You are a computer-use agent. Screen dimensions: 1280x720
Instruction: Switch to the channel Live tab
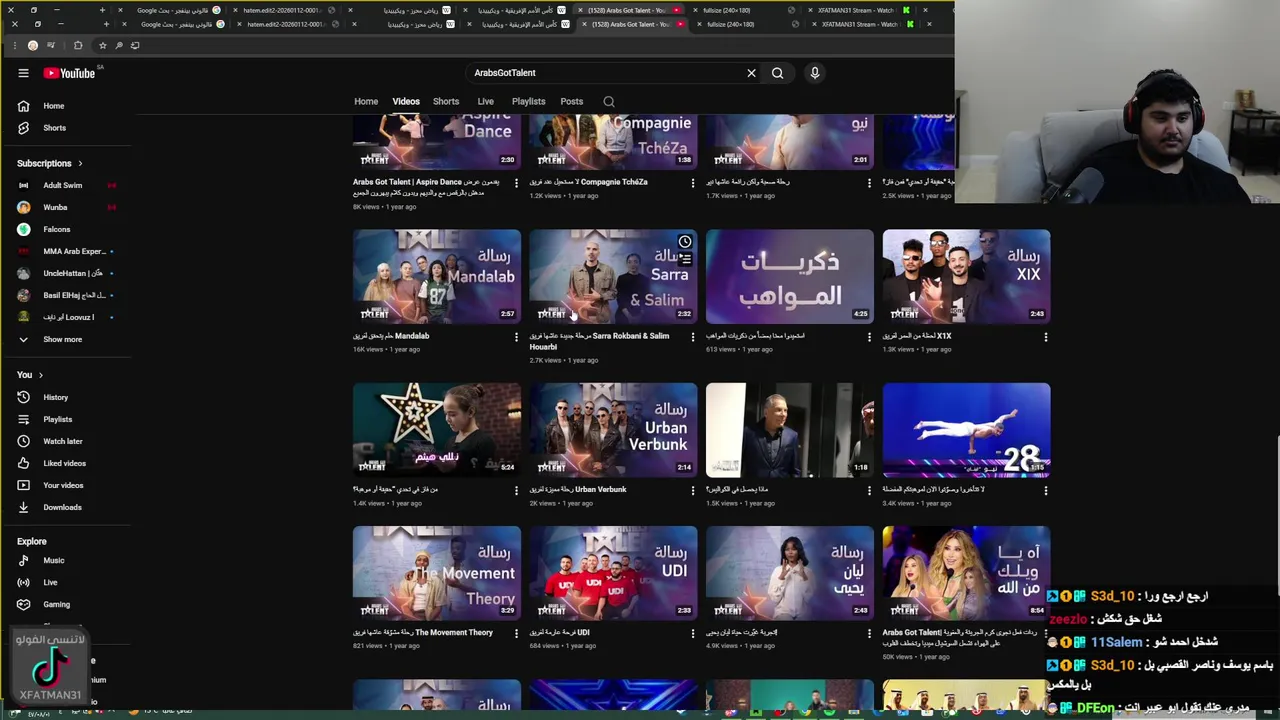coord(485,101)
